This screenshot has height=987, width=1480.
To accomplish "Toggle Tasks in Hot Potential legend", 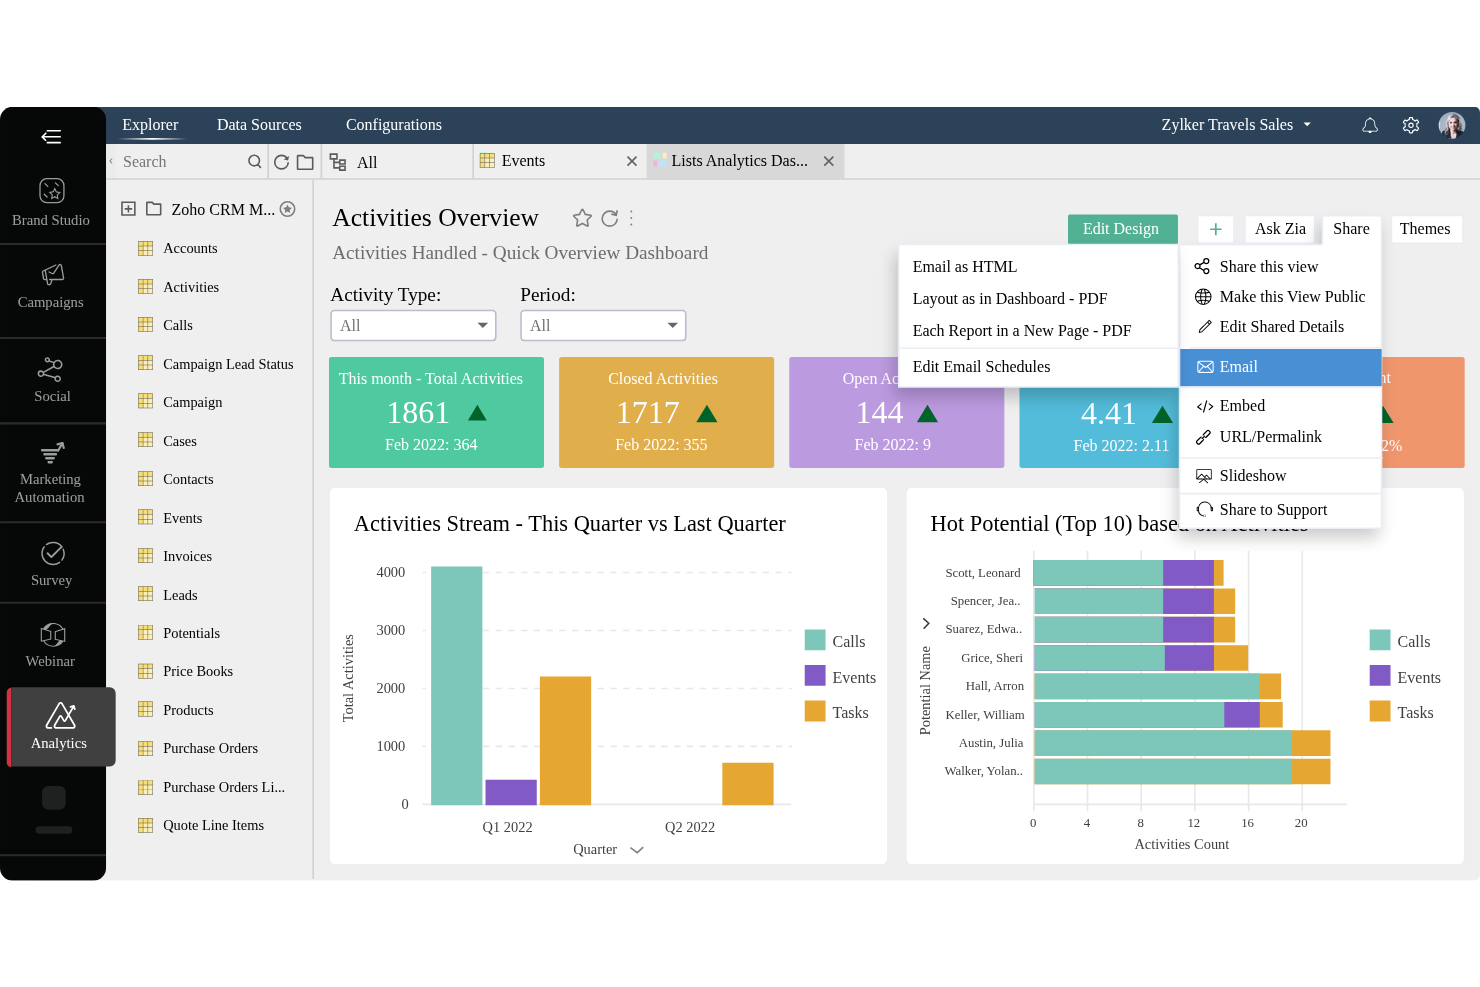I will (1401, 712).
